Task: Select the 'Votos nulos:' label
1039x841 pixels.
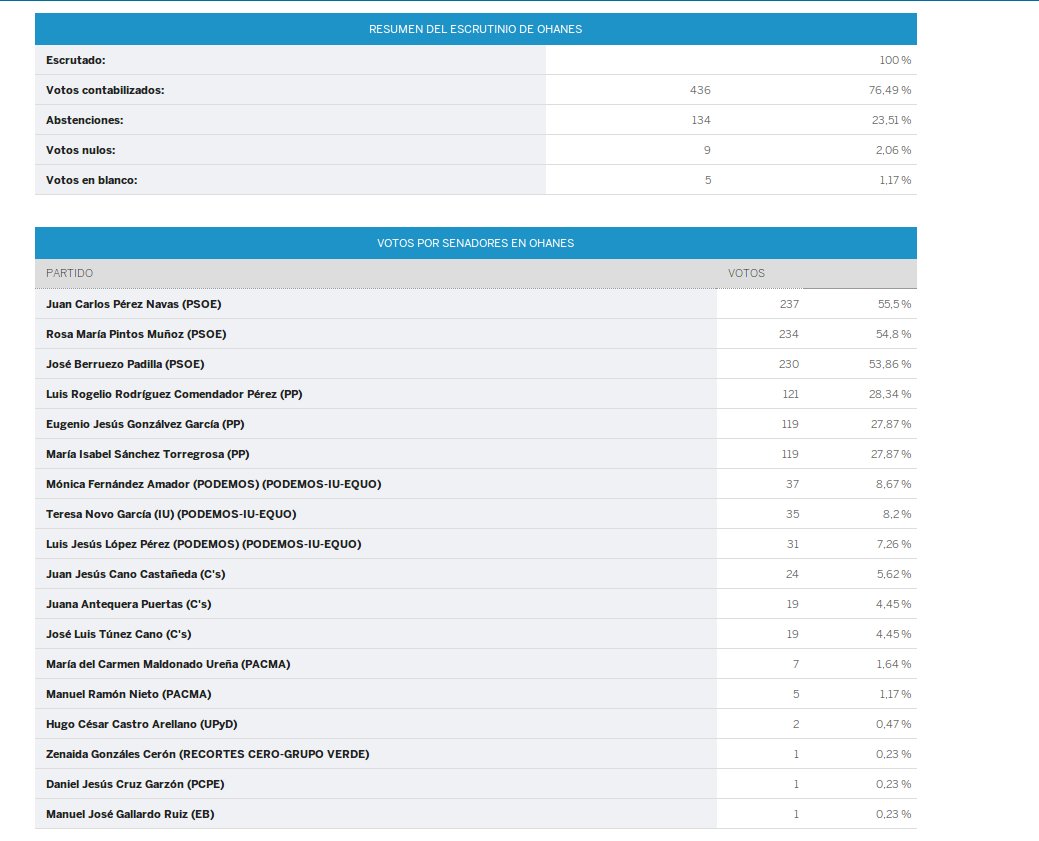Action: [80, 150]
